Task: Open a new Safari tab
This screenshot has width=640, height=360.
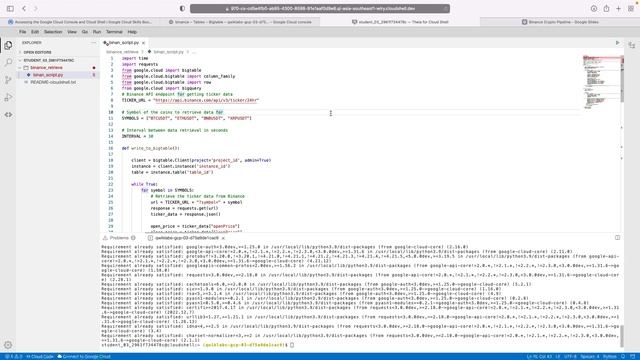Action: pyautogui.click(x=618, y=8)
